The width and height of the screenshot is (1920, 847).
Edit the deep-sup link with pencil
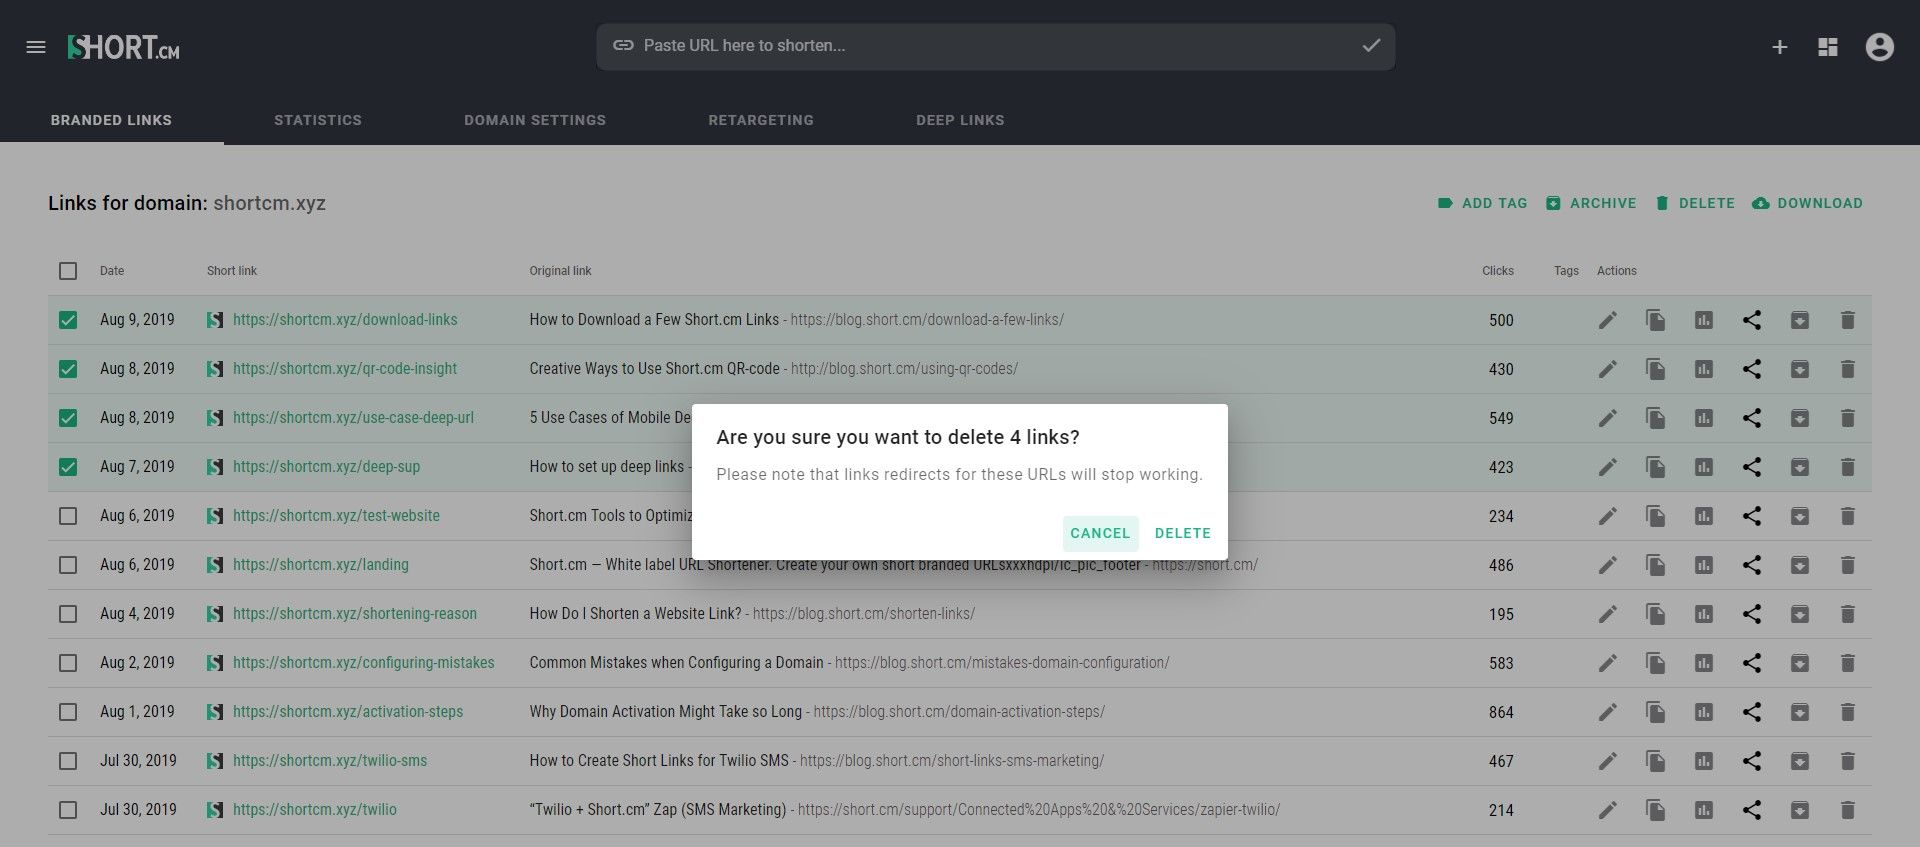[x=1607, y=467]
